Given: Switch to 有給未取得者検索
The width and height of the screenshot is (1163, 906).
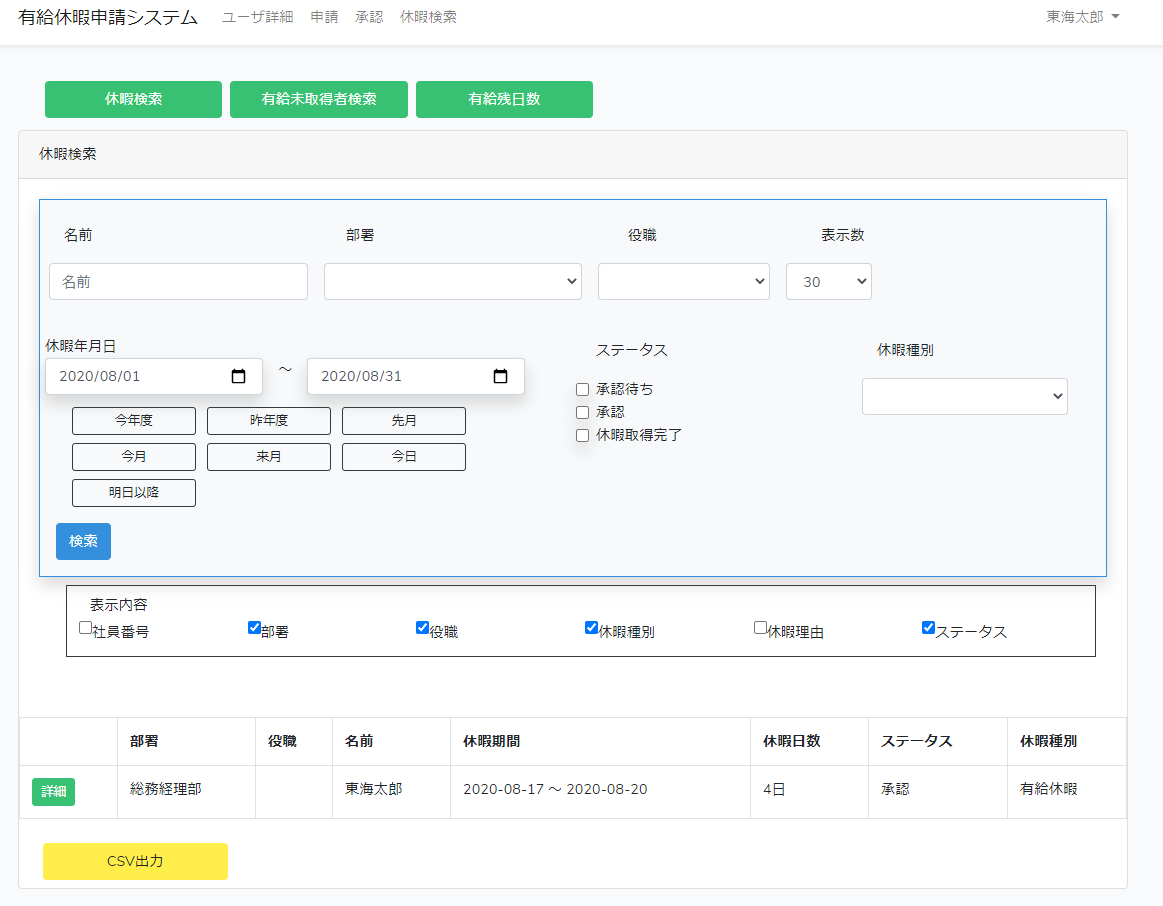Looking at the screenshot, I should point(319,99).
